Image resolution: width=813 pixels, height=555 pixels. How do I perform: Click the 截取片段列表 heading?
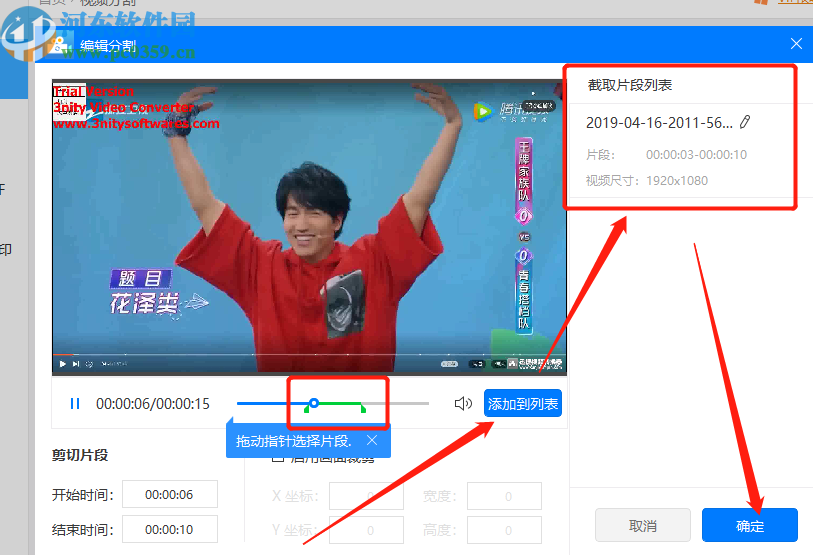(x=629, y=85)
